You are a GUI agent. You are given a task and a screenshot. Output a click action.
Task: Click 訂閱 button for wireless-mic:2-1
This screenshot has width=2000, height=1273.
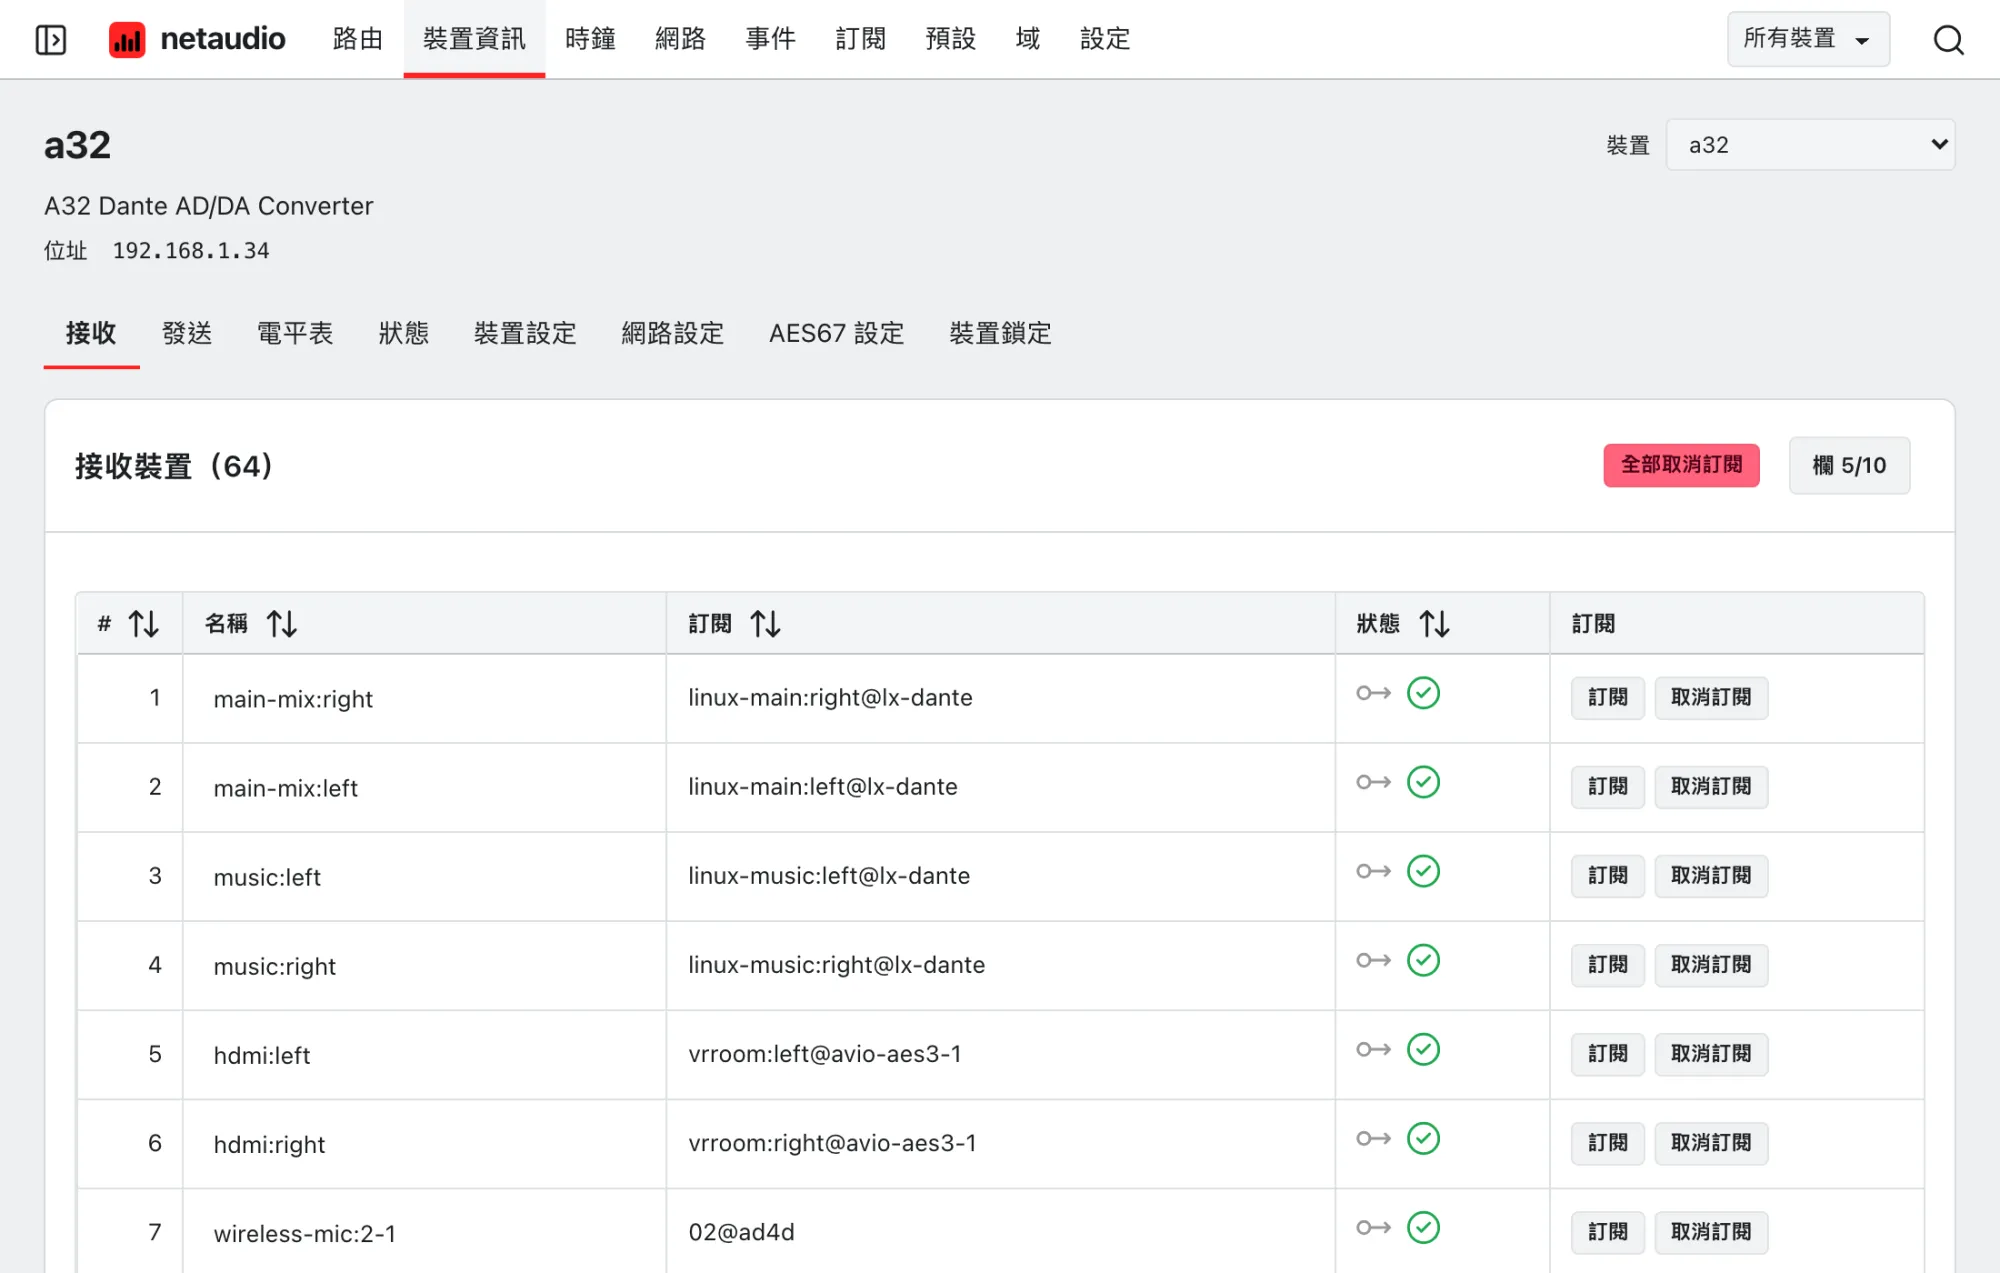click(1607, 1231)
